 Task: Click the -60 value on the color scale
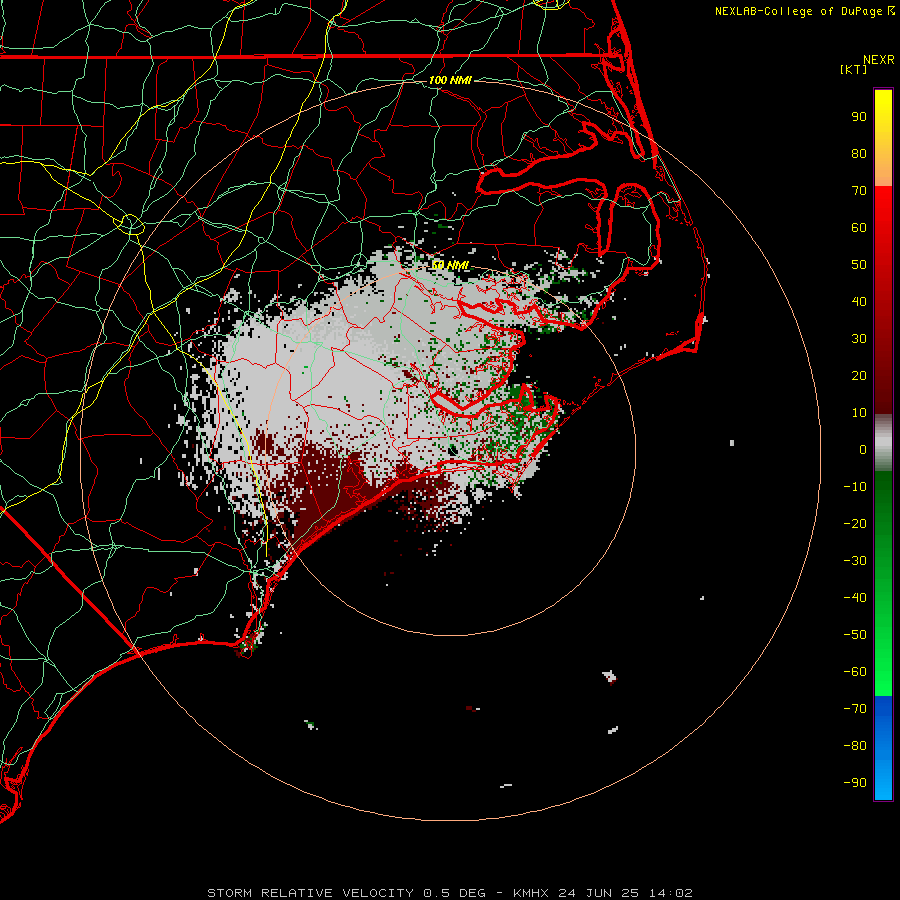pos(855,672)
